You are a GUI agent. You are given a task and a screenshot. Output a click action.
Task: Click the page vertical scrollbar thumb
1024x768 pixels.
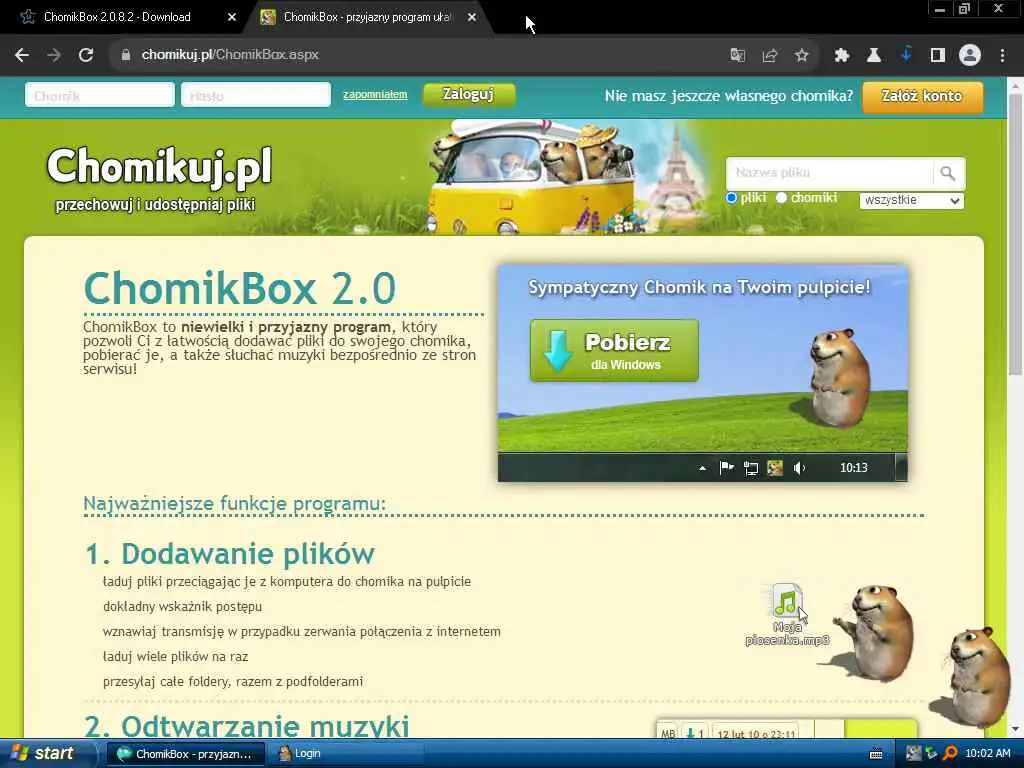[1015, 234]
